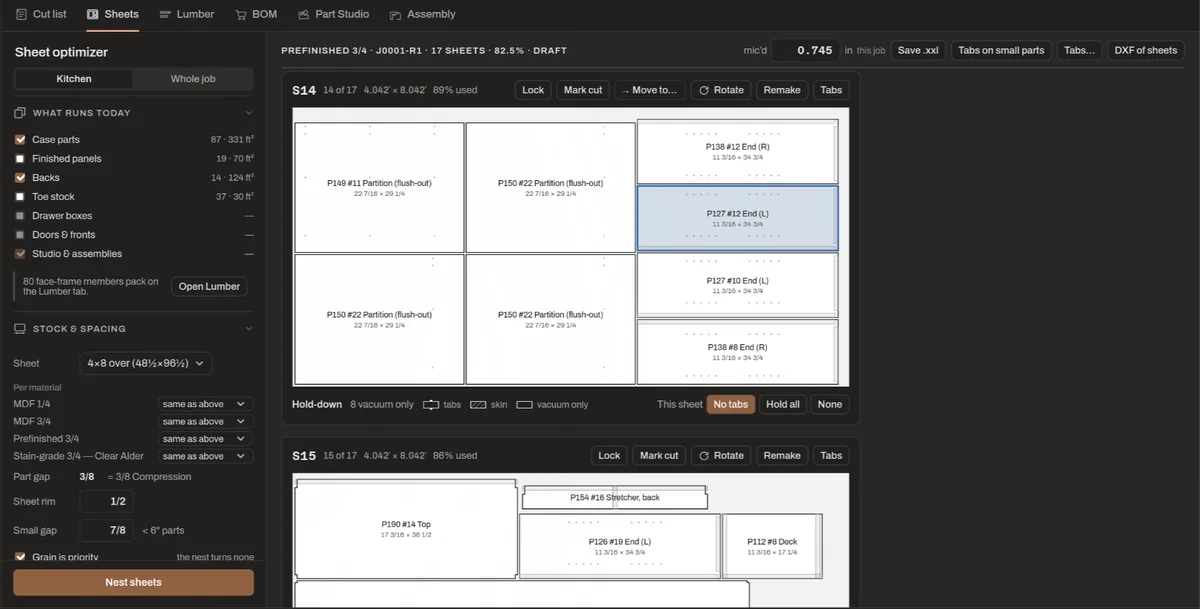Mark sheet S15 as cut
The image size is (1200, 609).
[659, 455]
